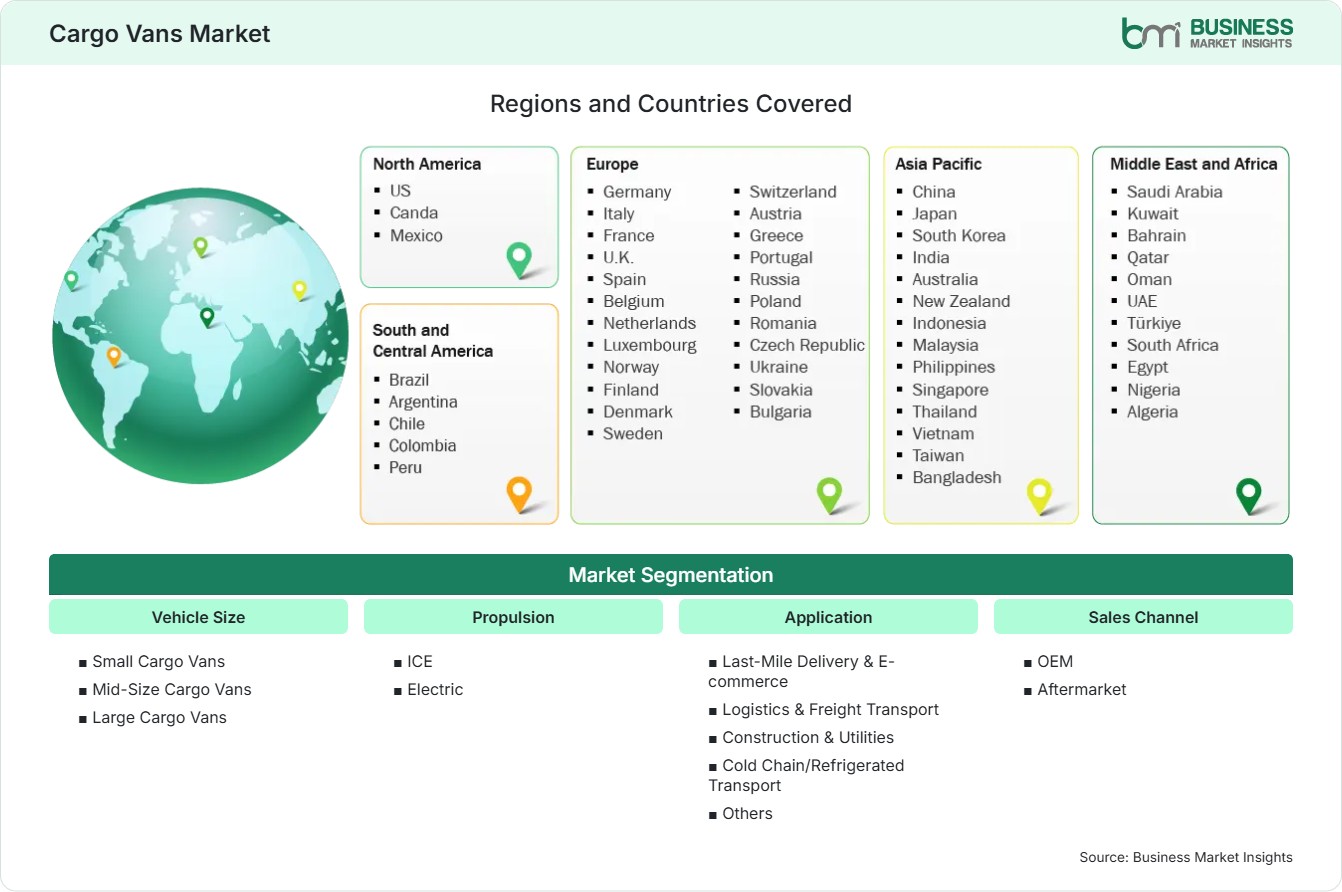Select Germany in the Europe list
The width and height of the screenshot is (1342, 892).
(x=637, y=192)
